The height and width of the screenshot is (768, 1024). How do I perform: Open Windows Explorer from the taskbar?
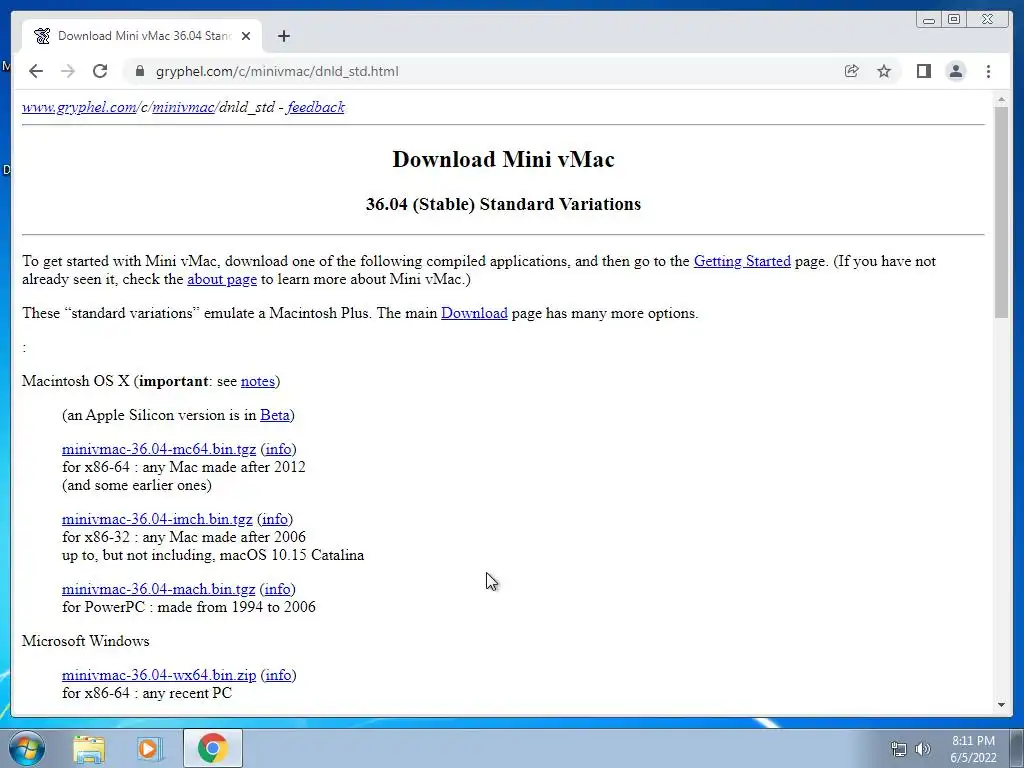(x=89, y=748)
